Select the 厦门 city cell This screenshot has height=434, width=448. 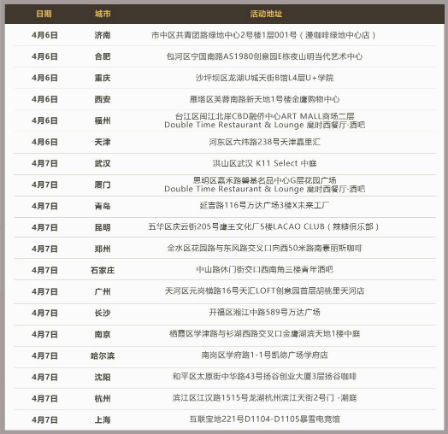102,185
